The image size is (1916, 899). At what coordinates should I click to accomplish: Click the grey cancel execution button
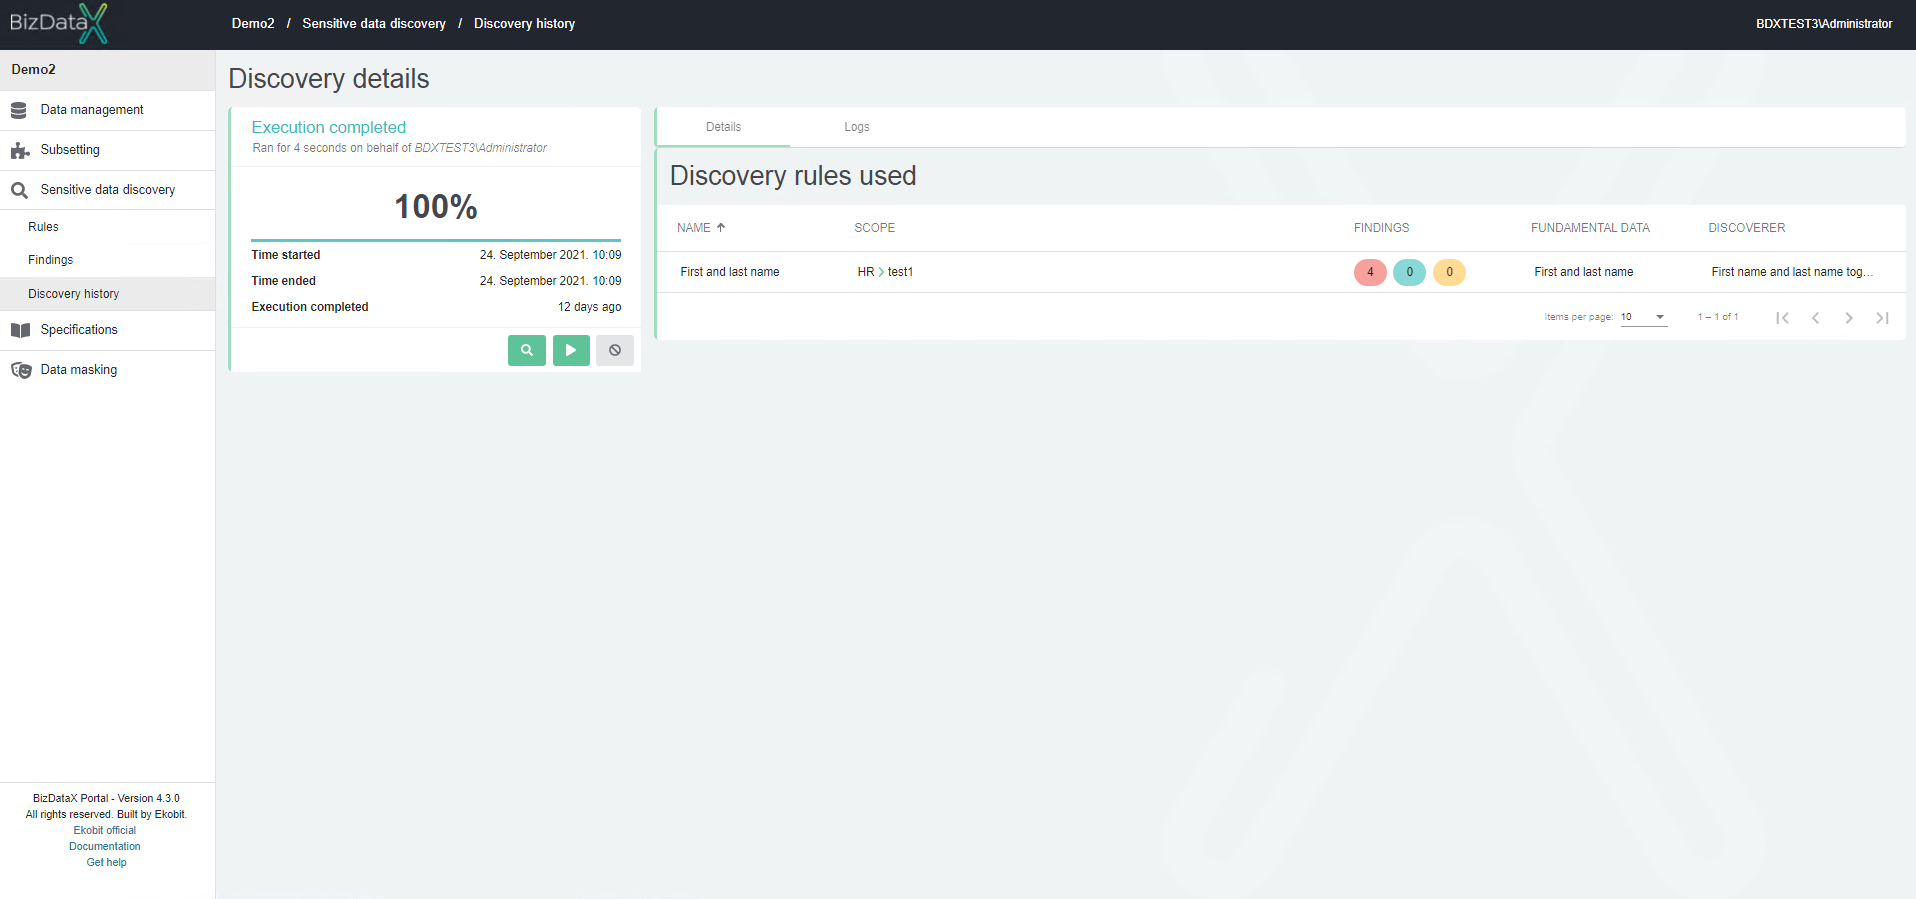coord(615,350)
